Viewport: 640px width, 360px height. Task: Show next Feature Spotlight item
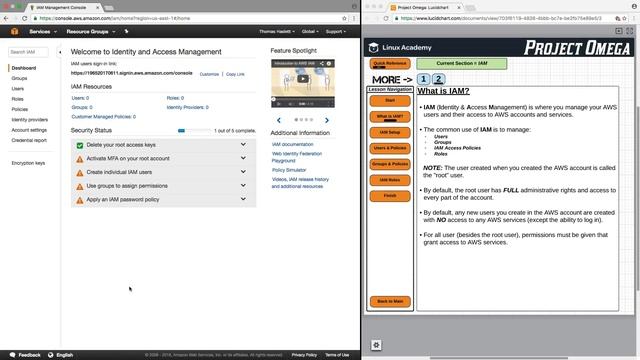(x=327, y=120)
